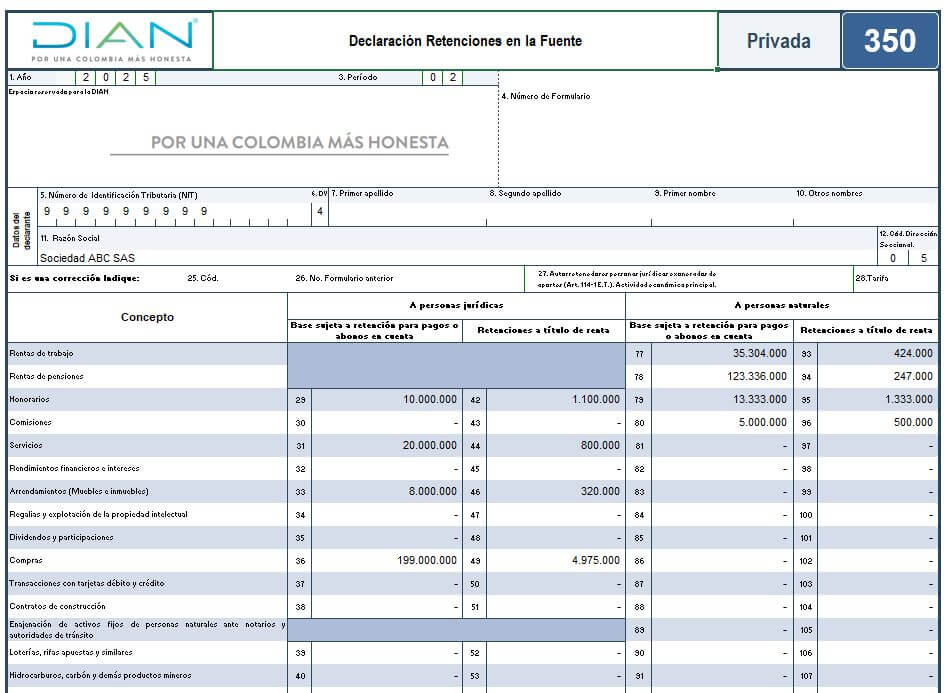Select the Declaración Retenciones en la Fuente title
Screen dimensions: 947x693
point(465,41)
